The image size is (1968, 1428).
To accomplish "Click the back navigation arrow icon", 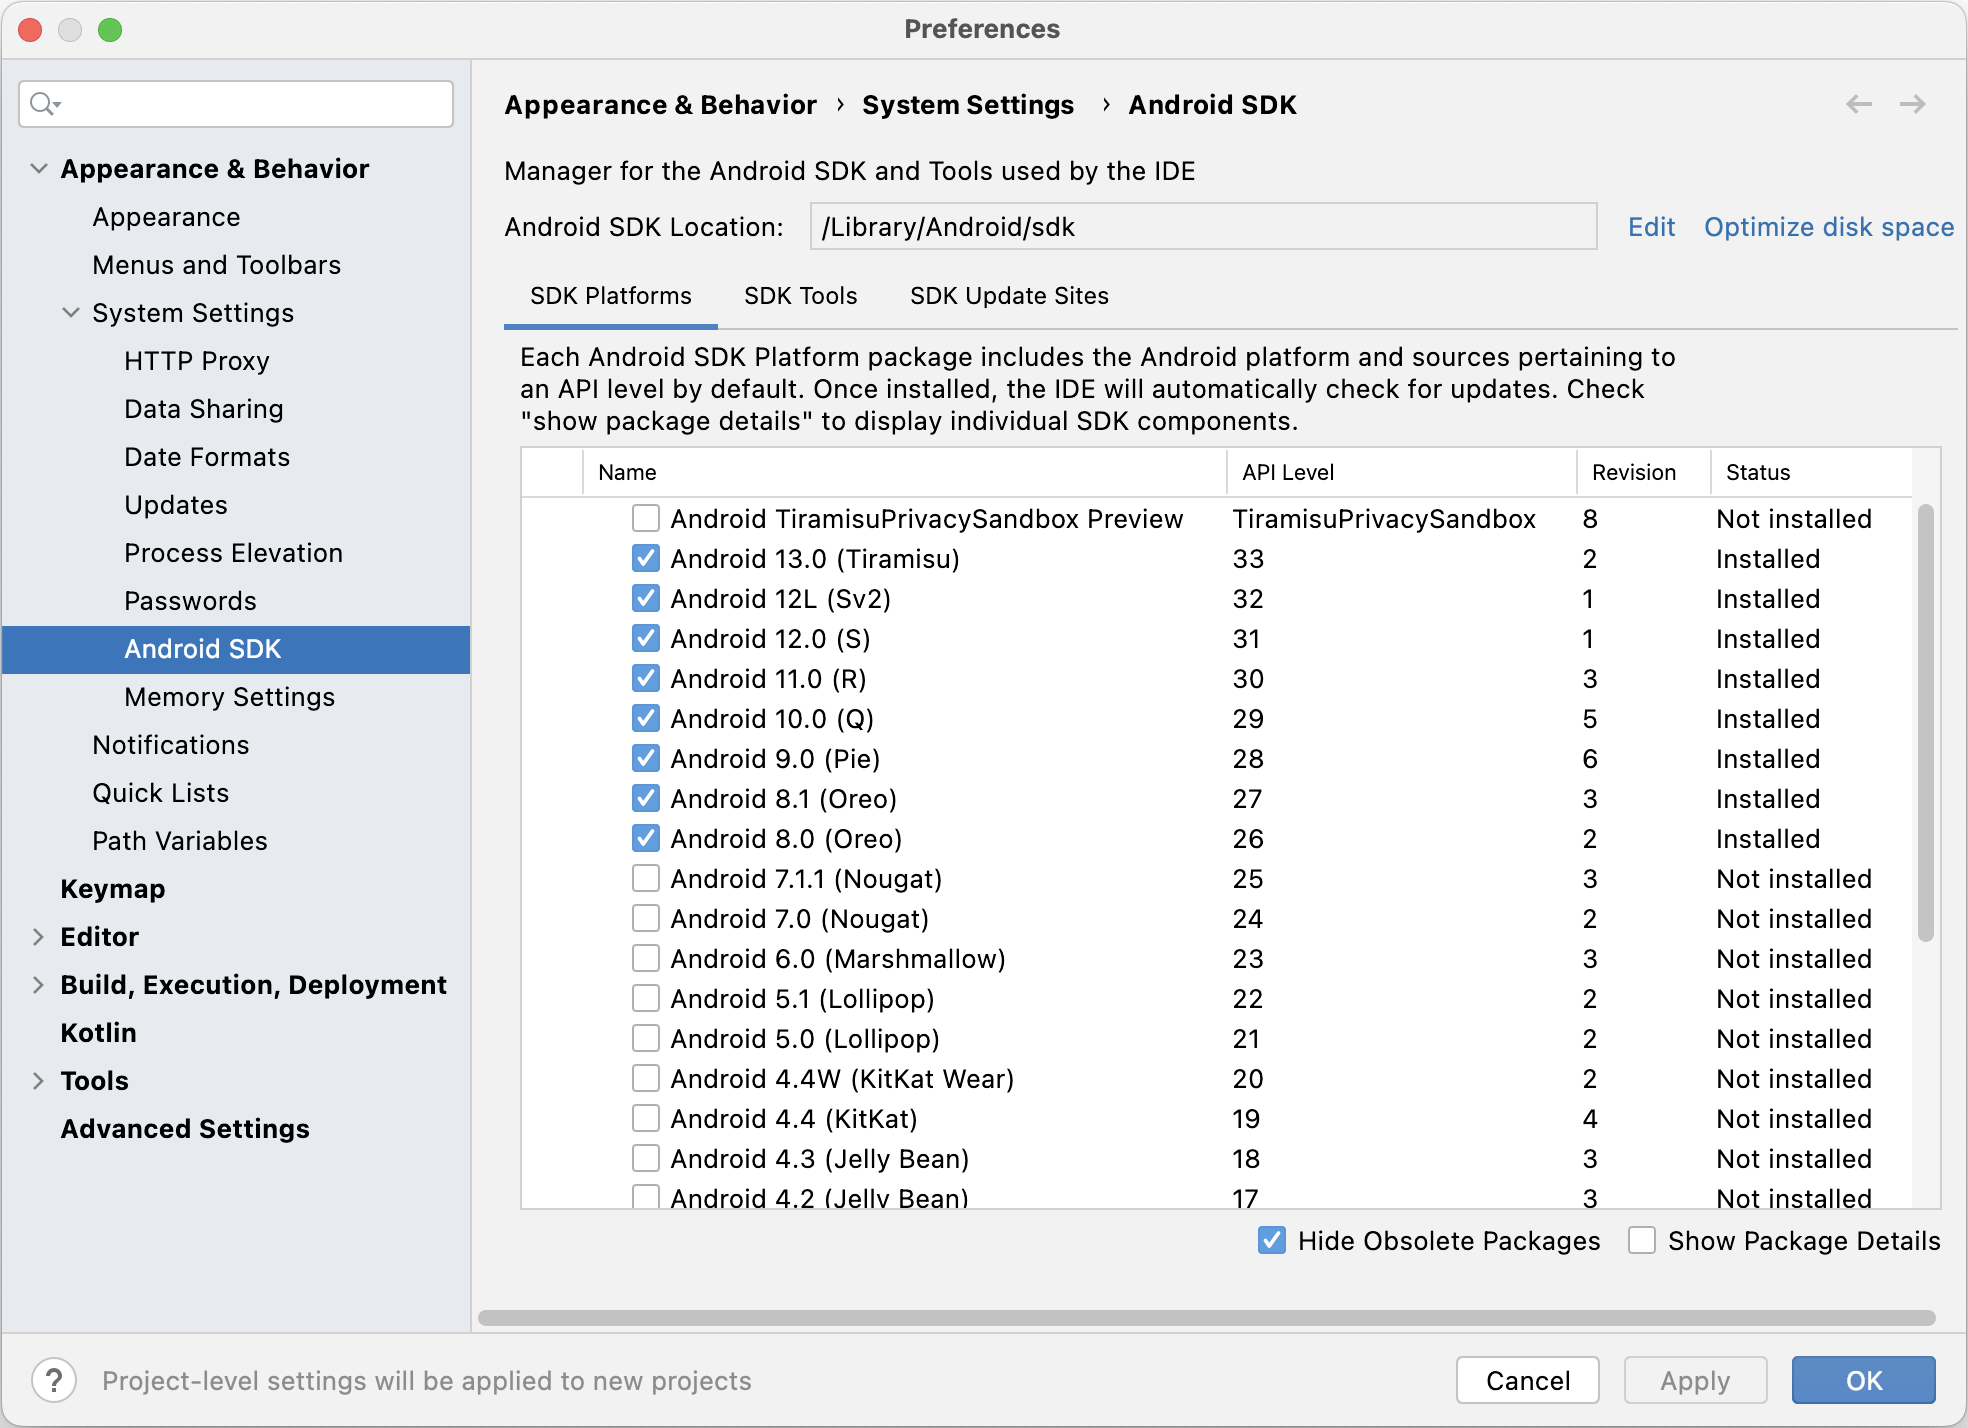I will click(x=1858, y=104).
